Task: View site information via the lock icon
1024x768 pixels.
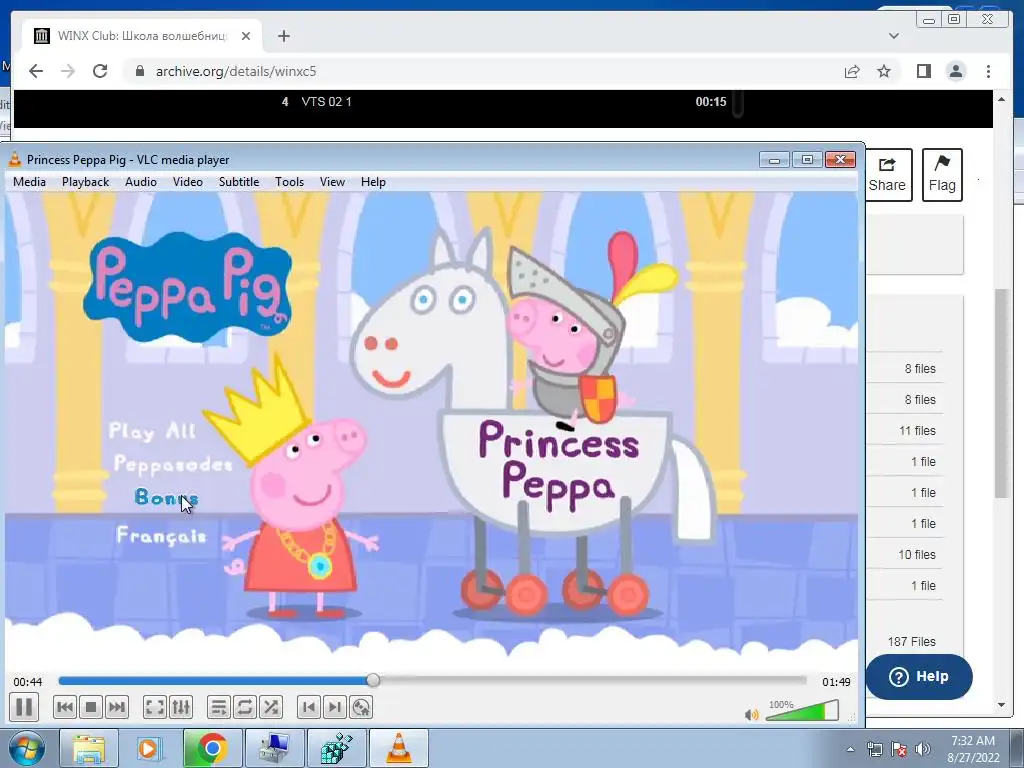Action: 139,71
